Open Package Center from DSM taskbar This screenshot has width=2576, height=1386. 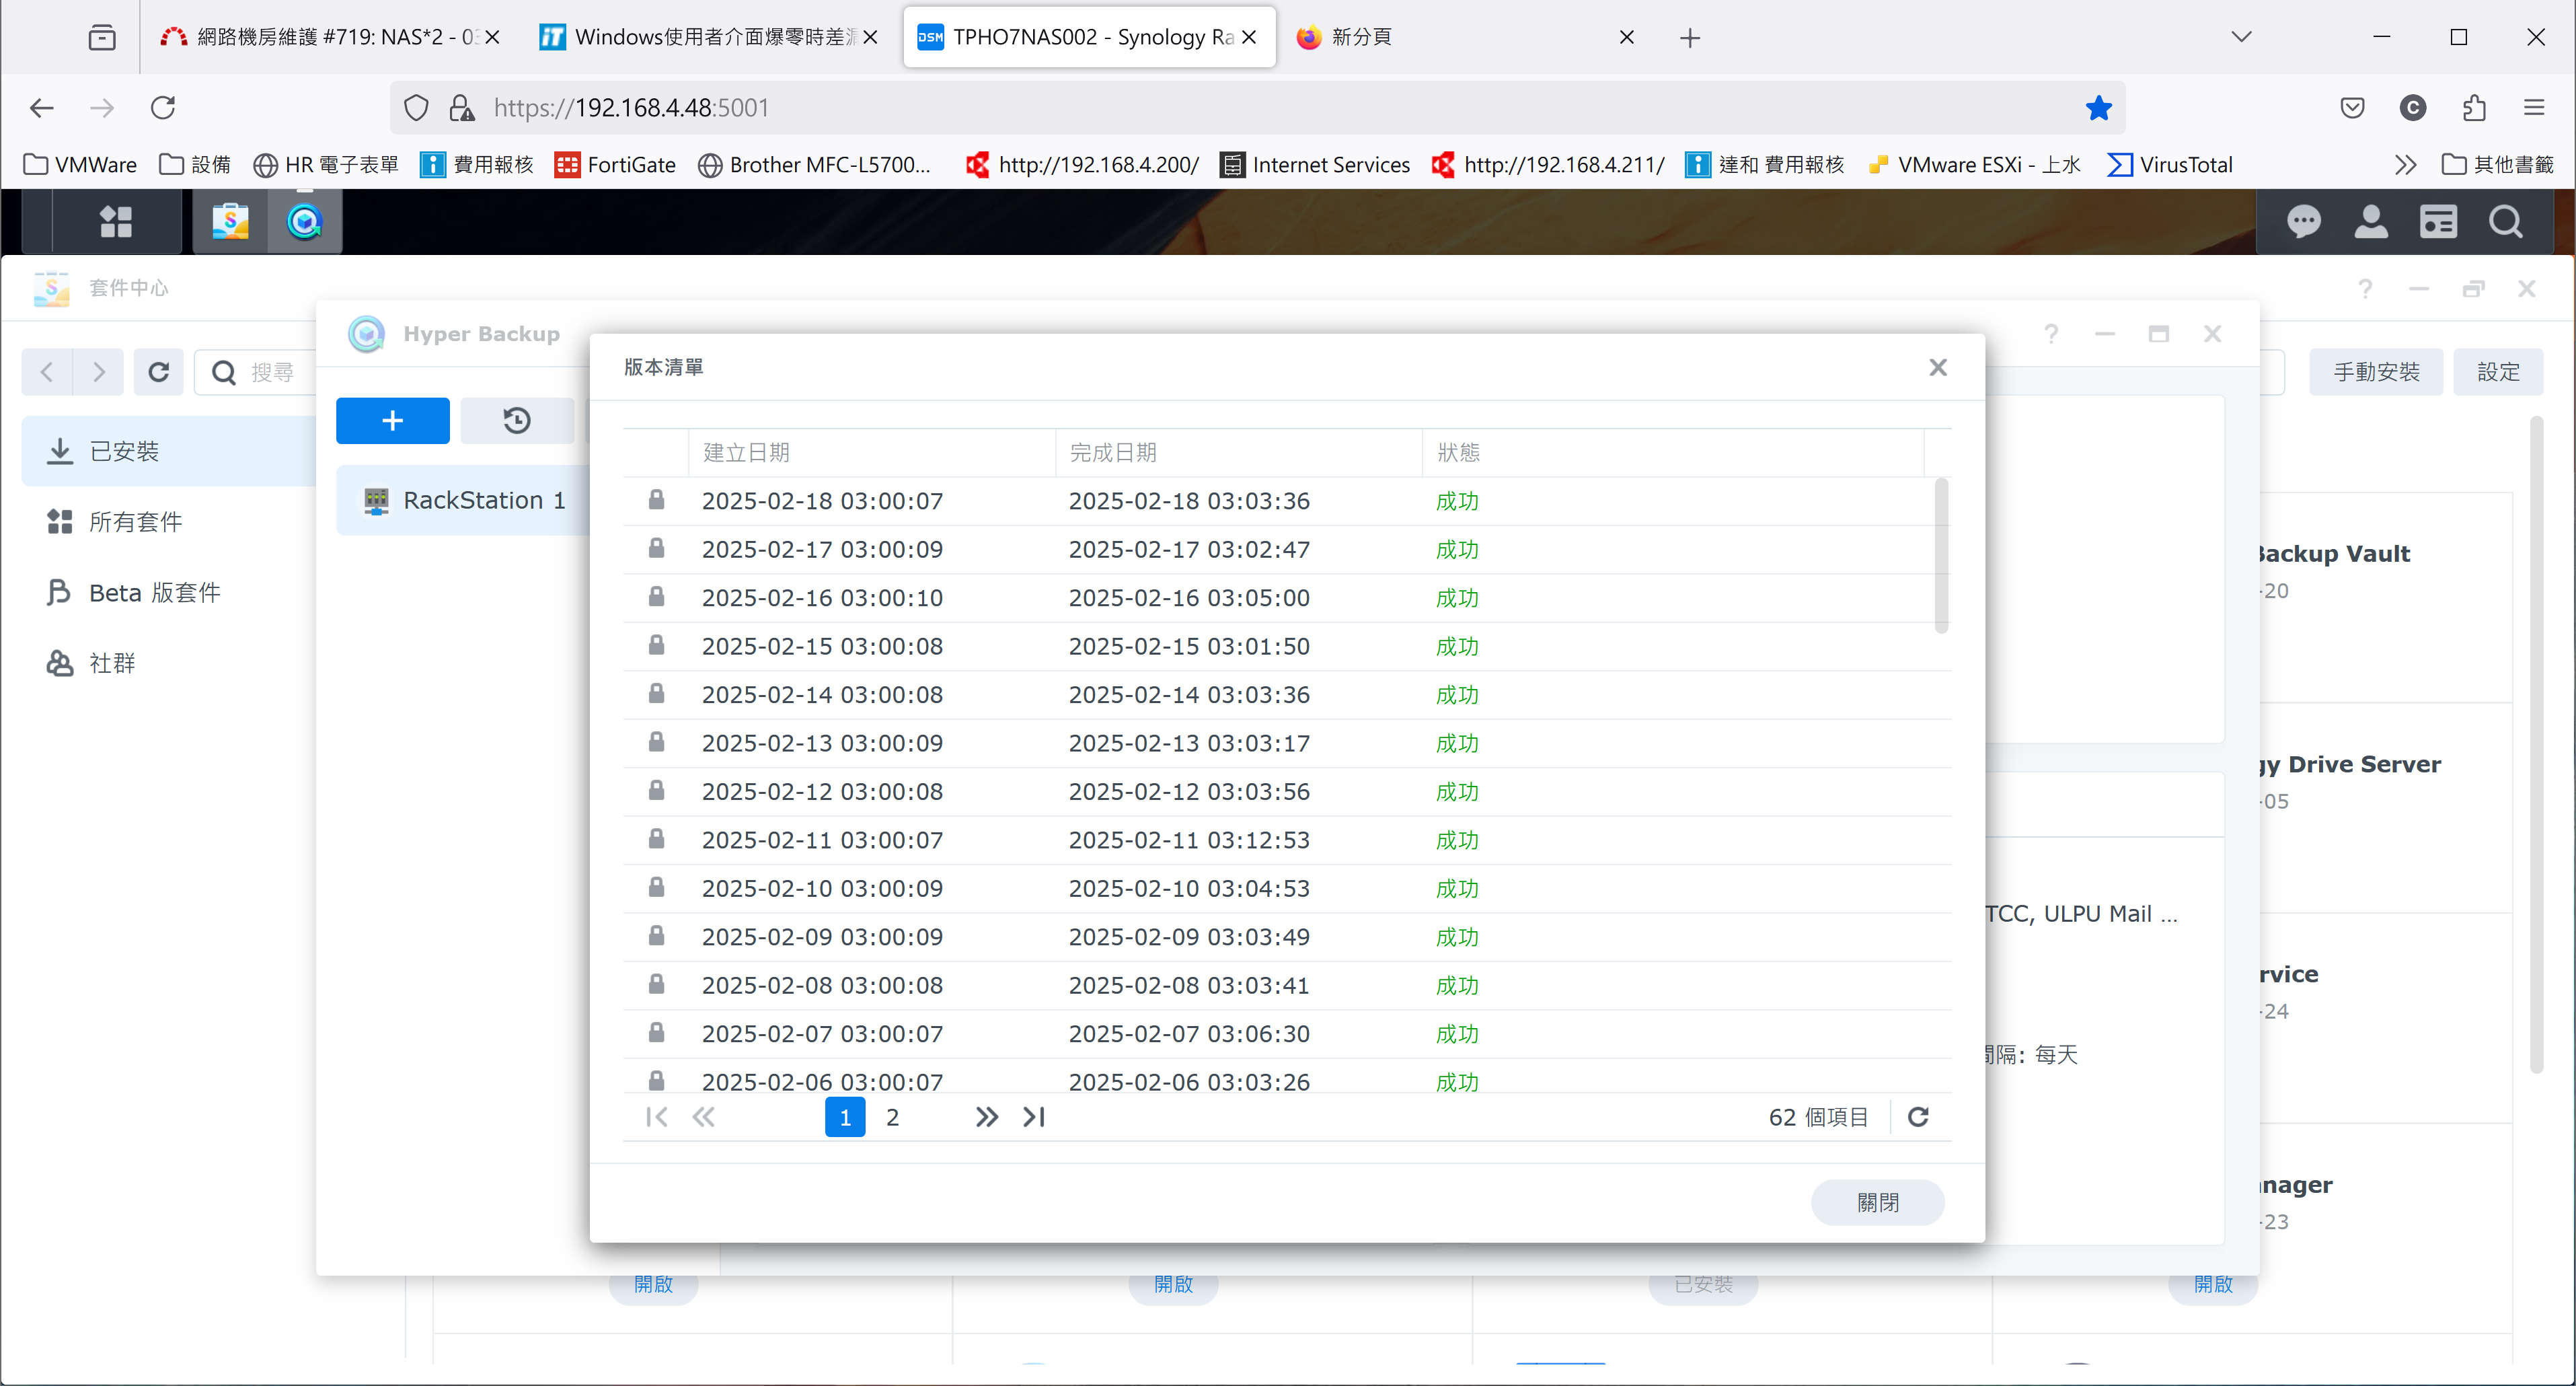[230, 221]
